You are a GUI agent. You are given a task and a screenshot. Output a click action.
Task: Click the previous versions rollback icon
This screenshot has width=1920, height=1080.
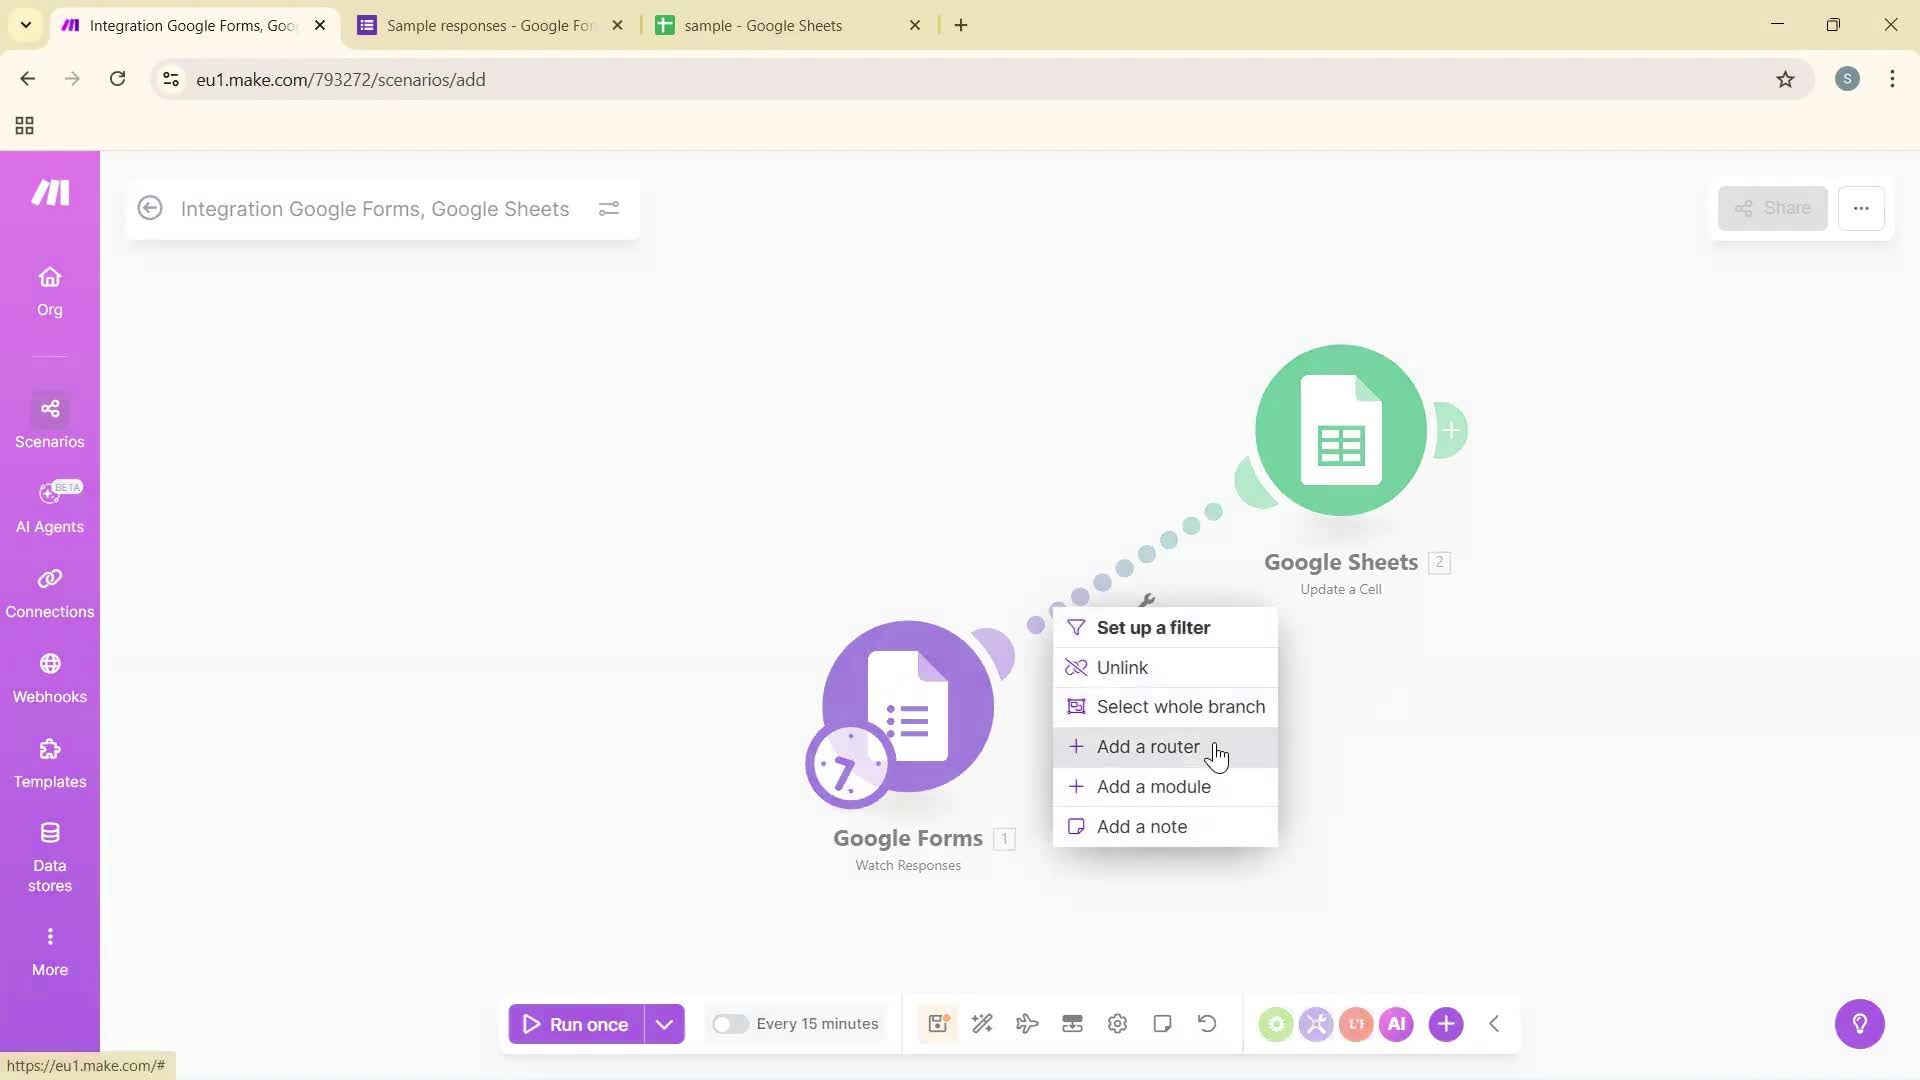point(1207,1023)
